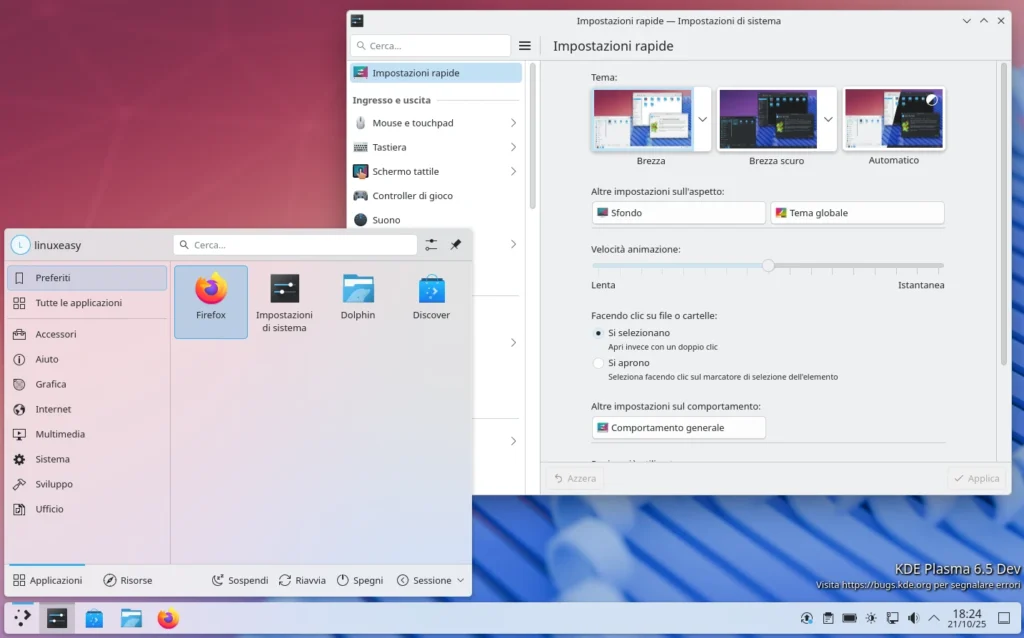Open Discover from the Favorites grid
The width and height of the screenshot is (1024, 638).
click(x=430, y=295)
